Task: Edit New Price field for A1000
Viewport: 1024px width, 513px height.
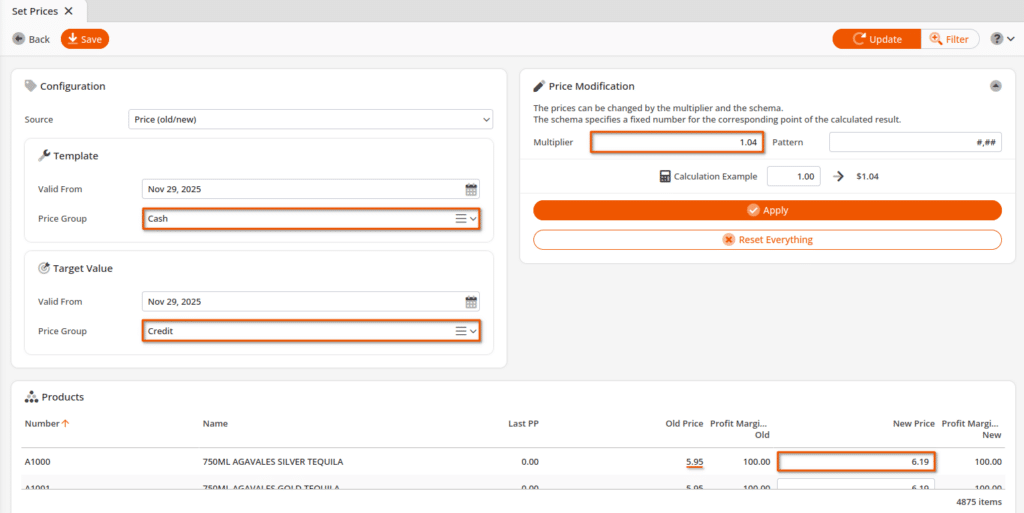Action: coord(856,462)
